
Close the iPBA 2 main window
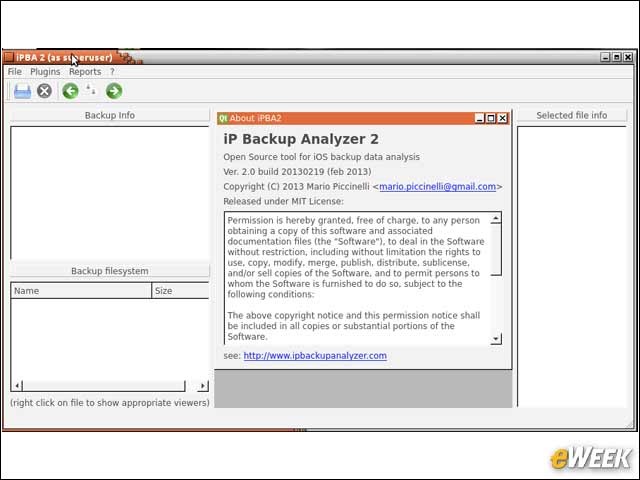[x=628, y=57]
